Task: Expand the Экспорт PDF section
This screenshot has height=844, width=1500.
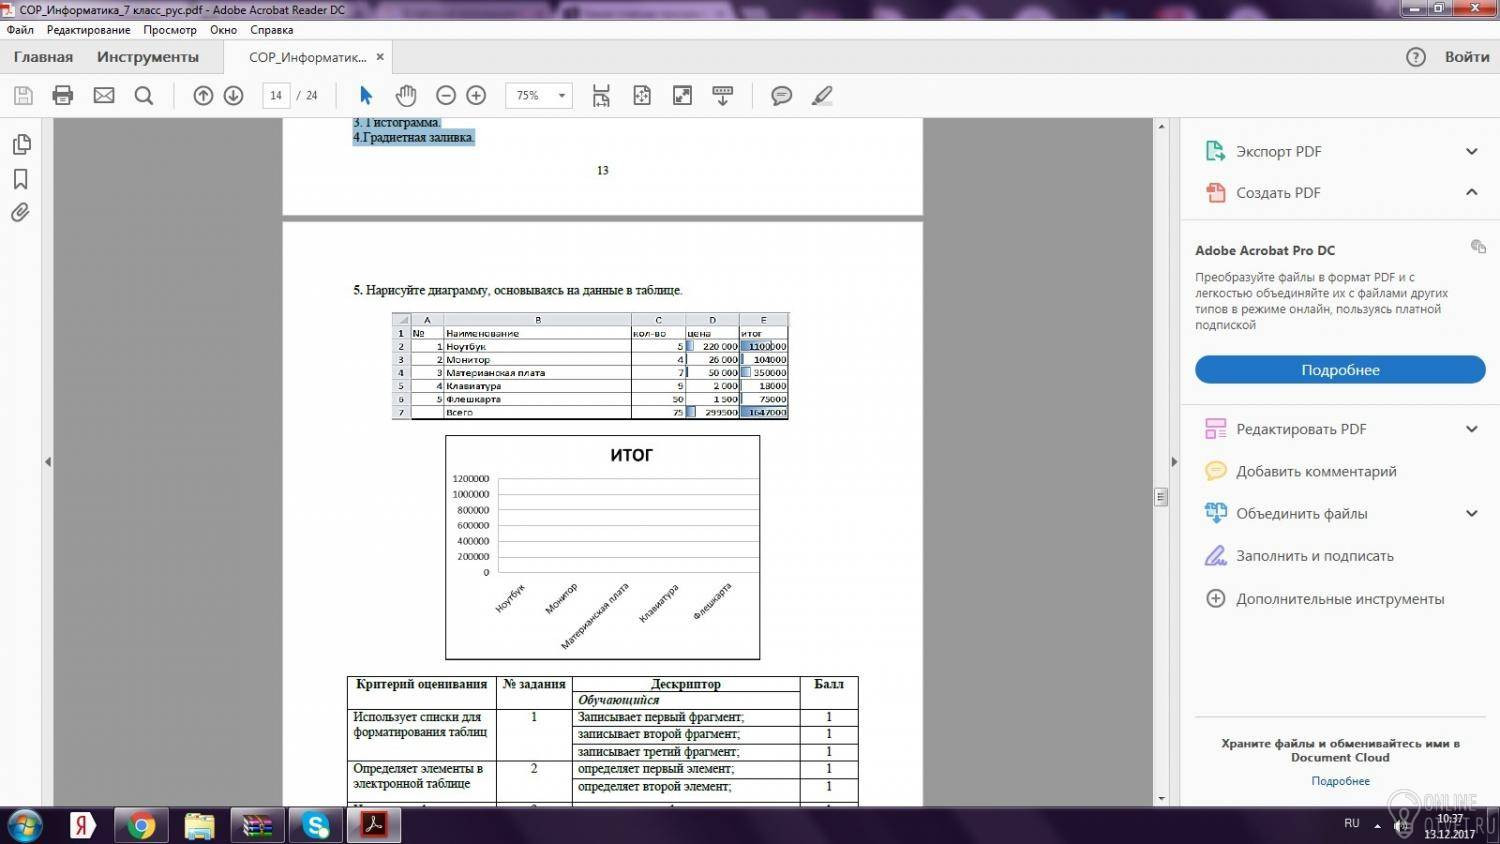Action: pos(1471,151)
